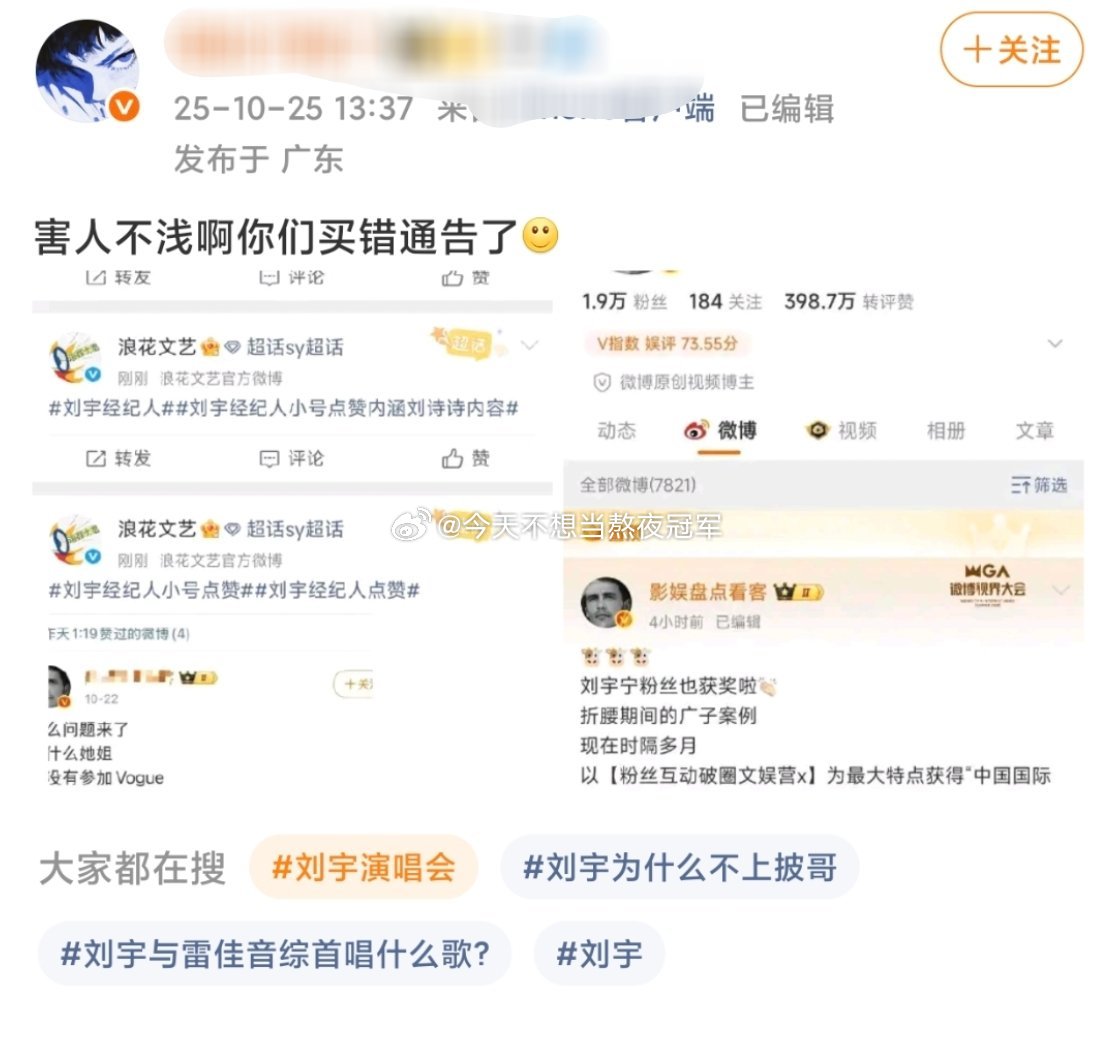Image resolution: width=1116 pixels, height=1049 pixels.
Task: Open the #刘宇为什么不上披哥 search tag
Action: point(680,868)
